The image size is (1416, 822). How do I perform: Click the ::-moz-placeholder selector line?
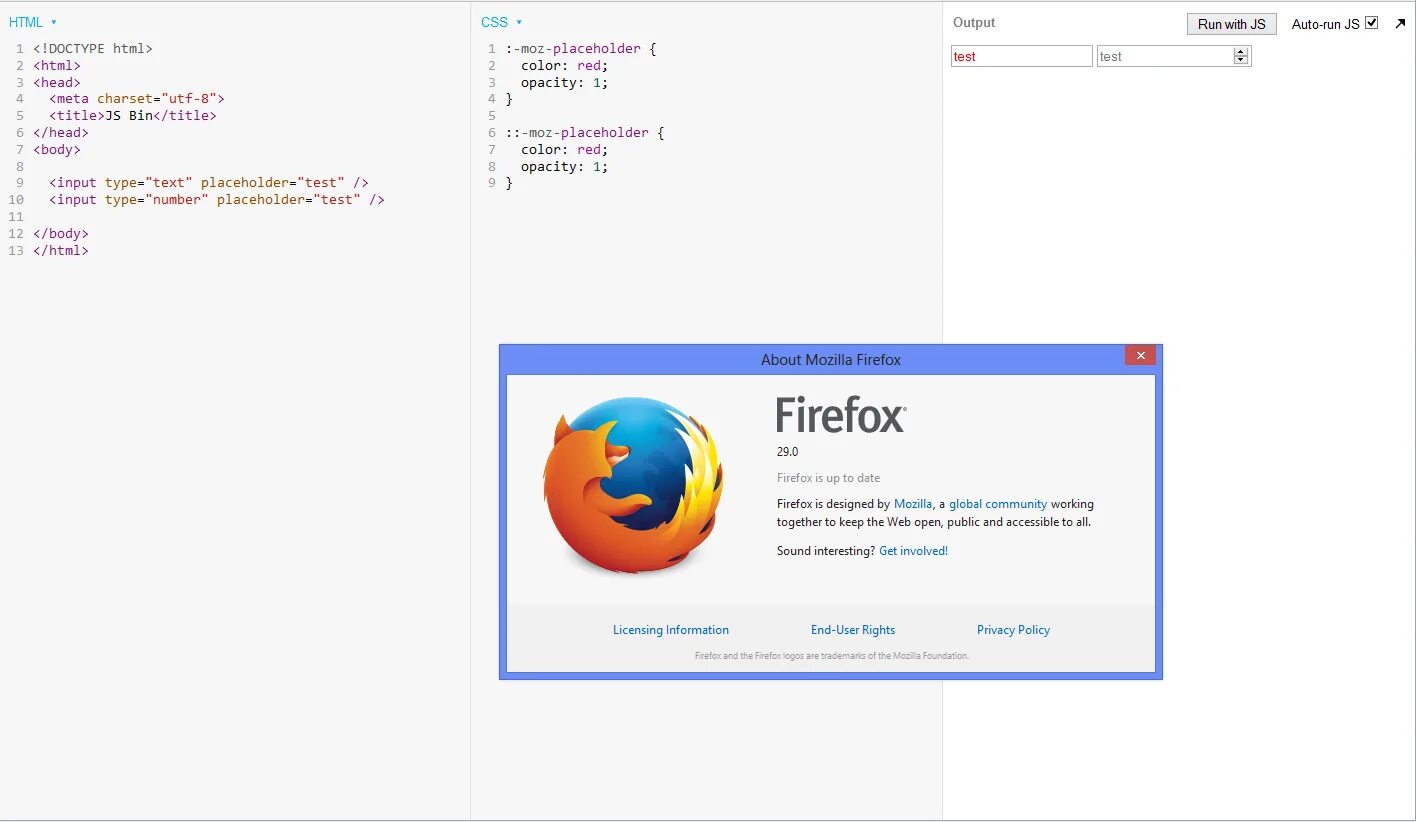pyautogui.click(x=585, y=133)
